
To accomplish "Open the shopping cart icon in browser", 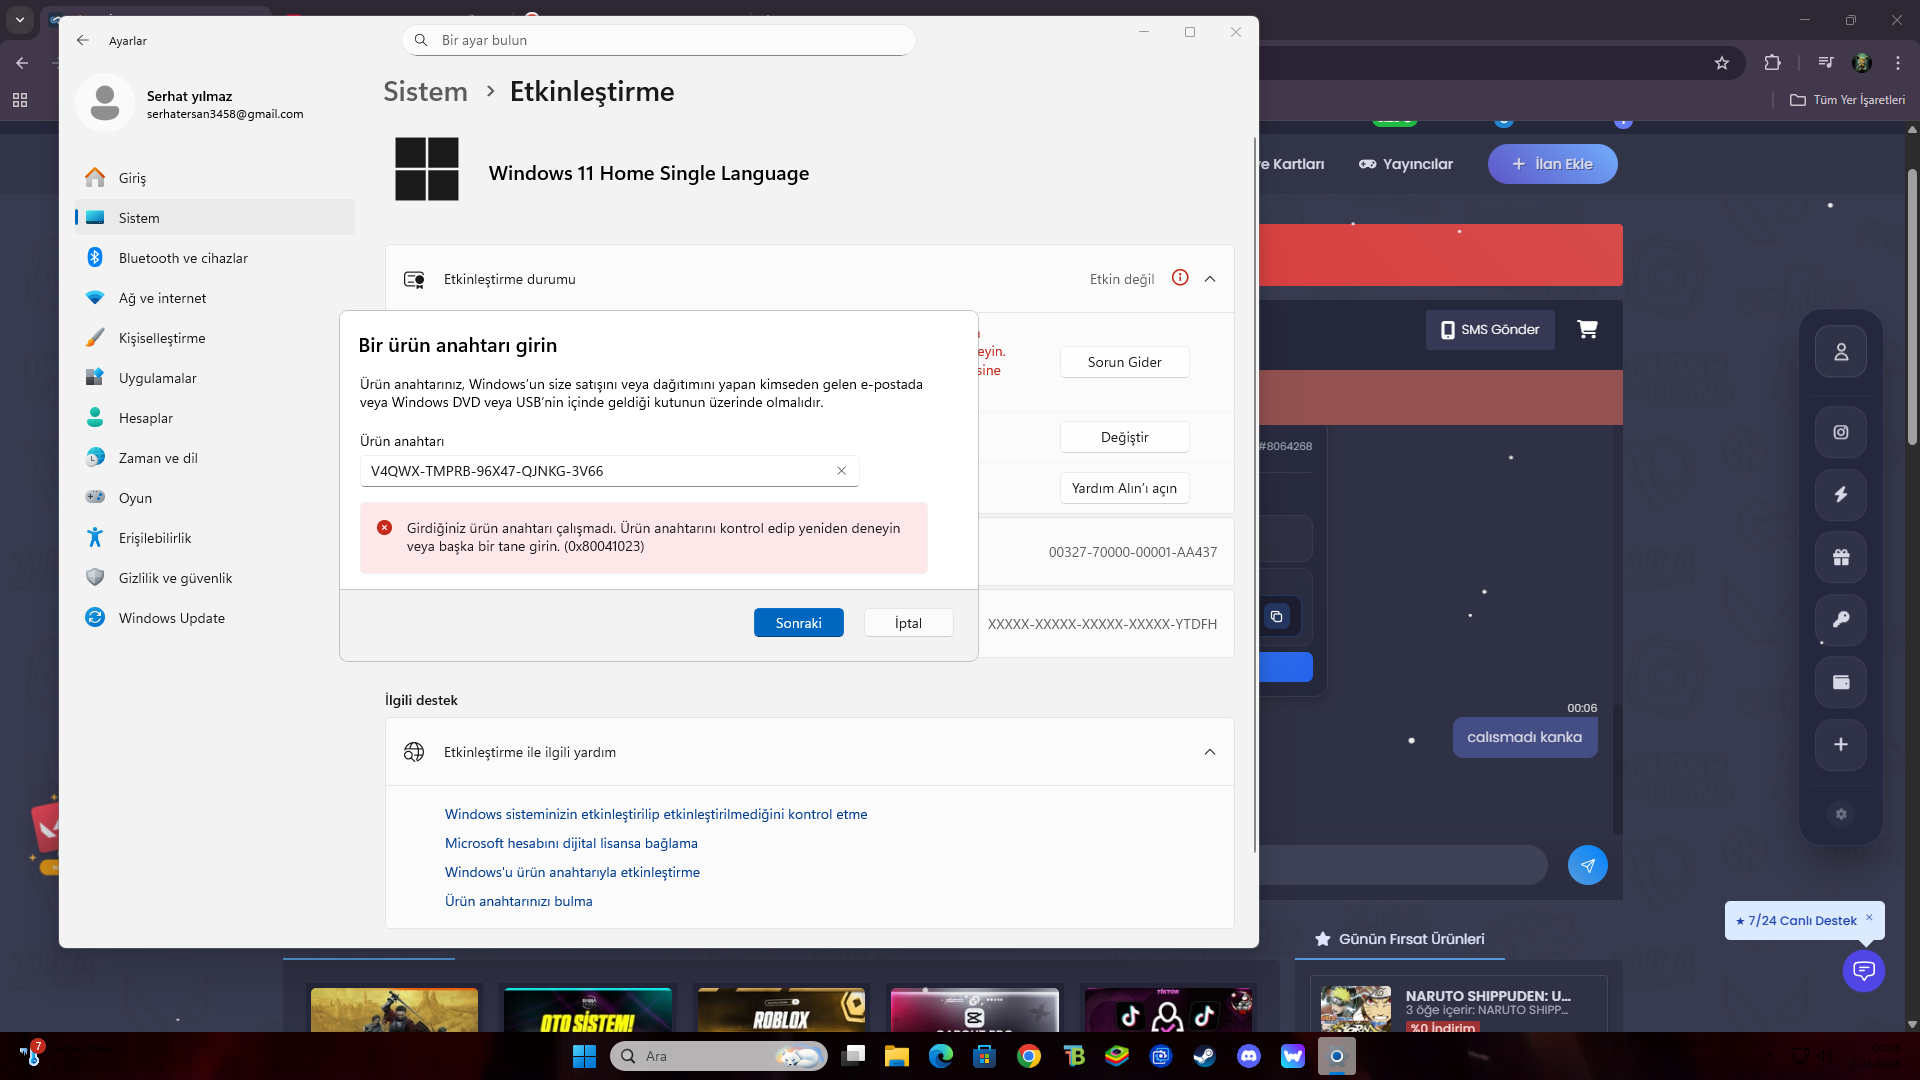I will click(1587, 329).
